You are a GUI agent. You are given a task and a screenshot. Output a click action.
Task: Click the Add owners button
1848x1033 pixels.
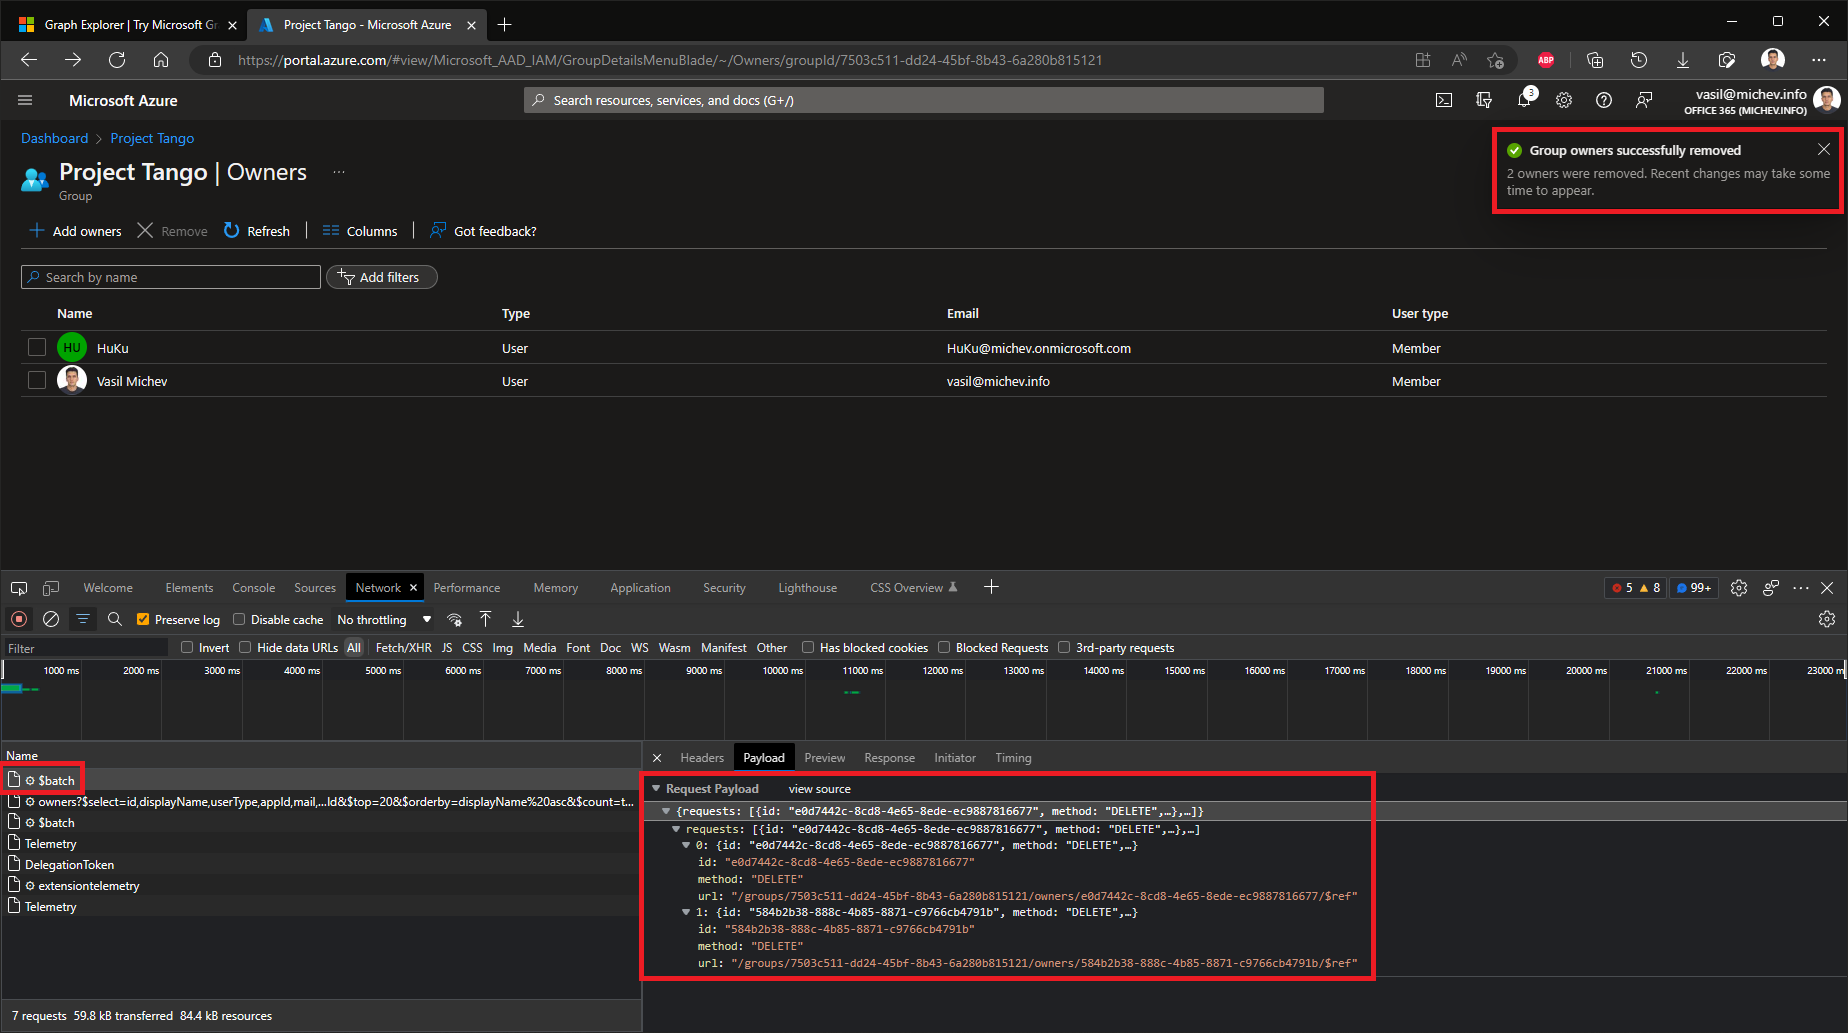[76, 231]
